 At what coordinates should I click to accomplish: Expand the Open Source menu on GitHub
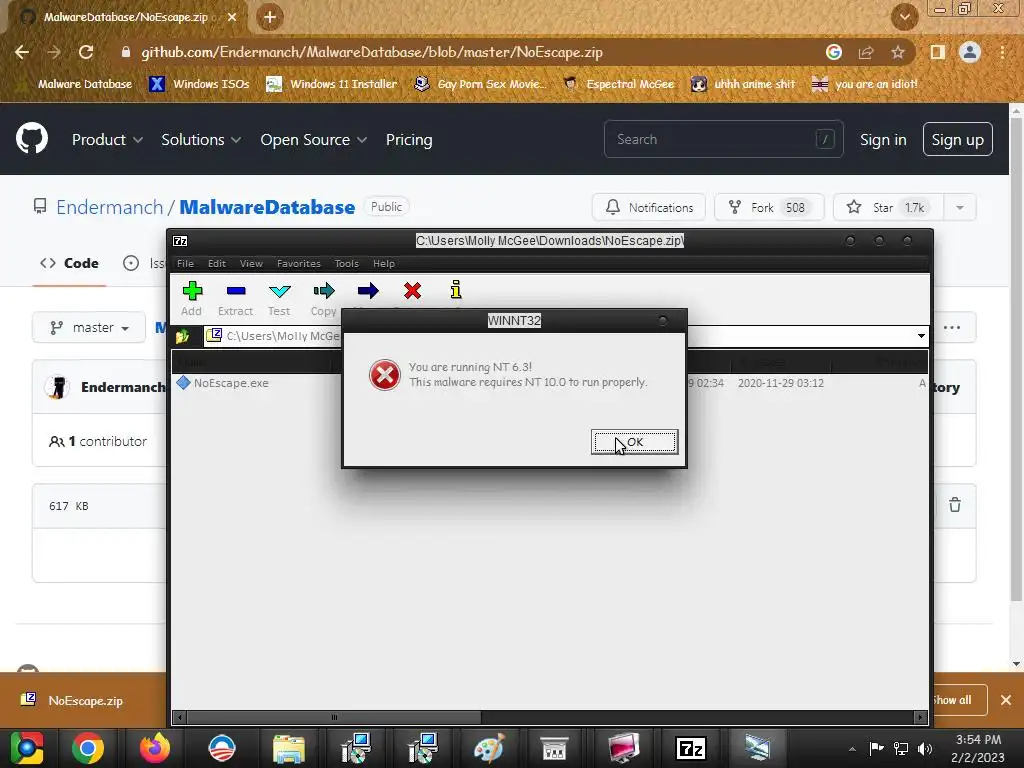[313, 140]
